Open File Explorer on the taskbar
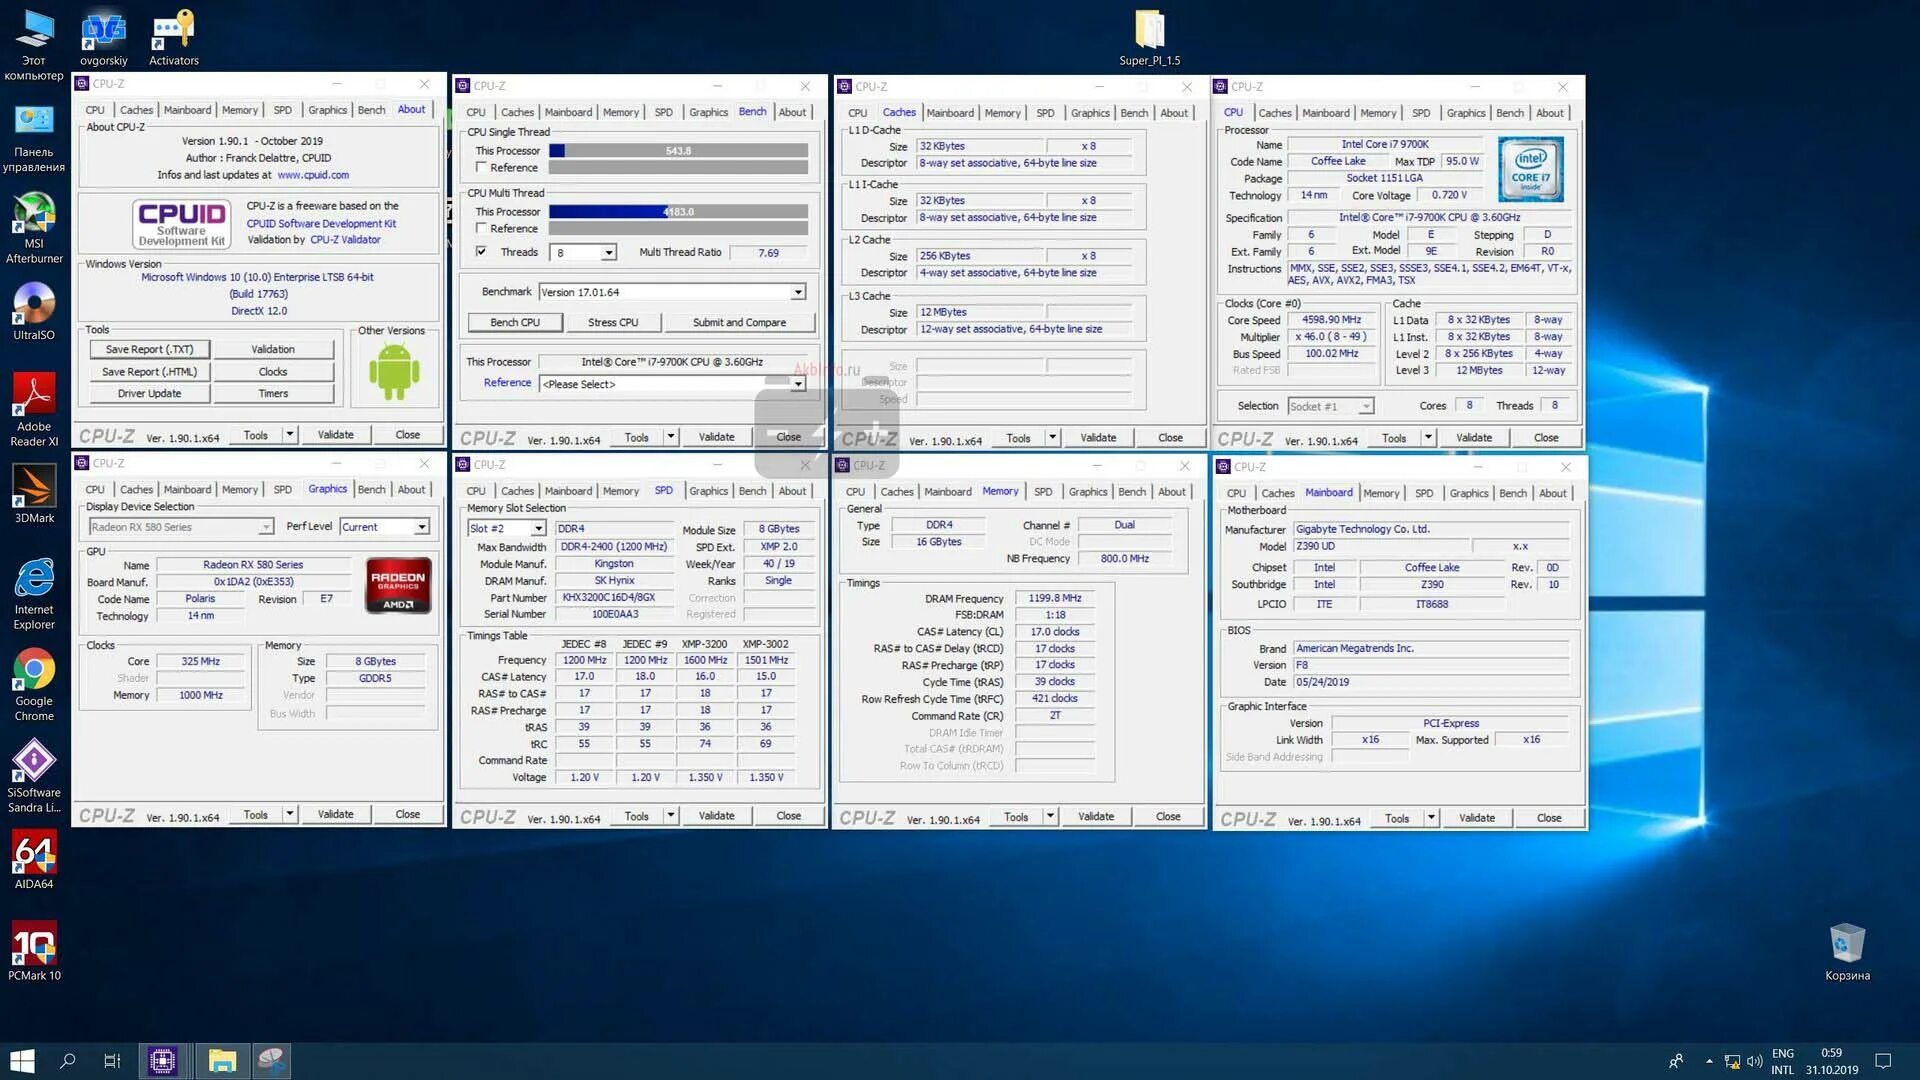Viewport: 1920px width, 1080px height. 222,1061
